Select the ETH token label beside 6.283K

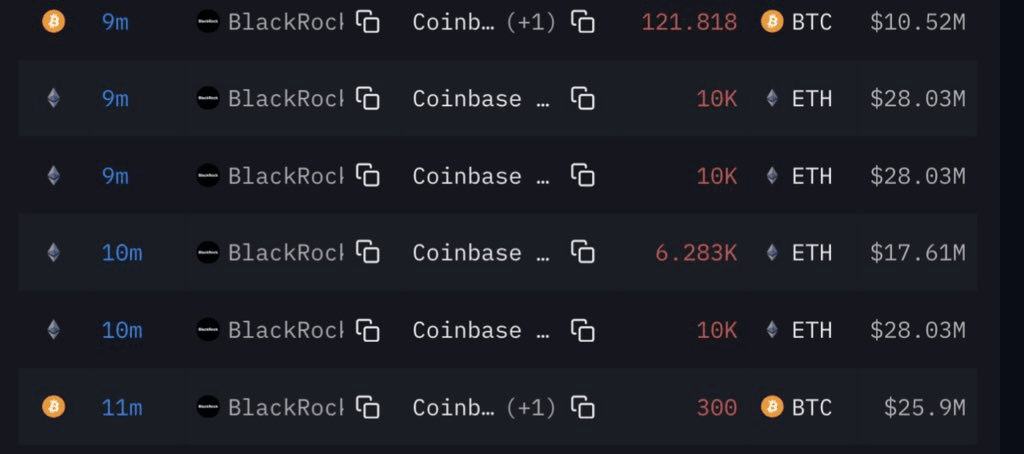coord(811,253)
